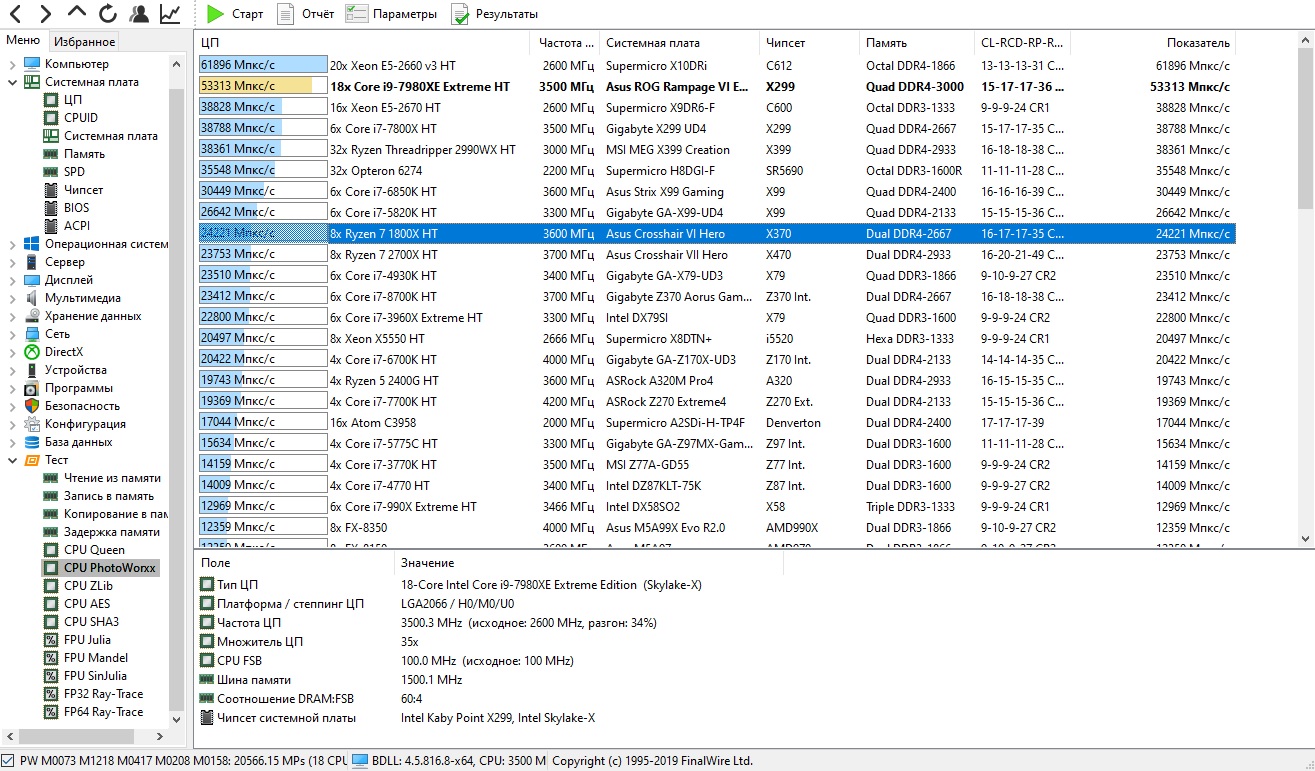Viewport: 1315px width, 771px height.
Task: Open the user profile icon in toolbar
Action: (139, 14)
